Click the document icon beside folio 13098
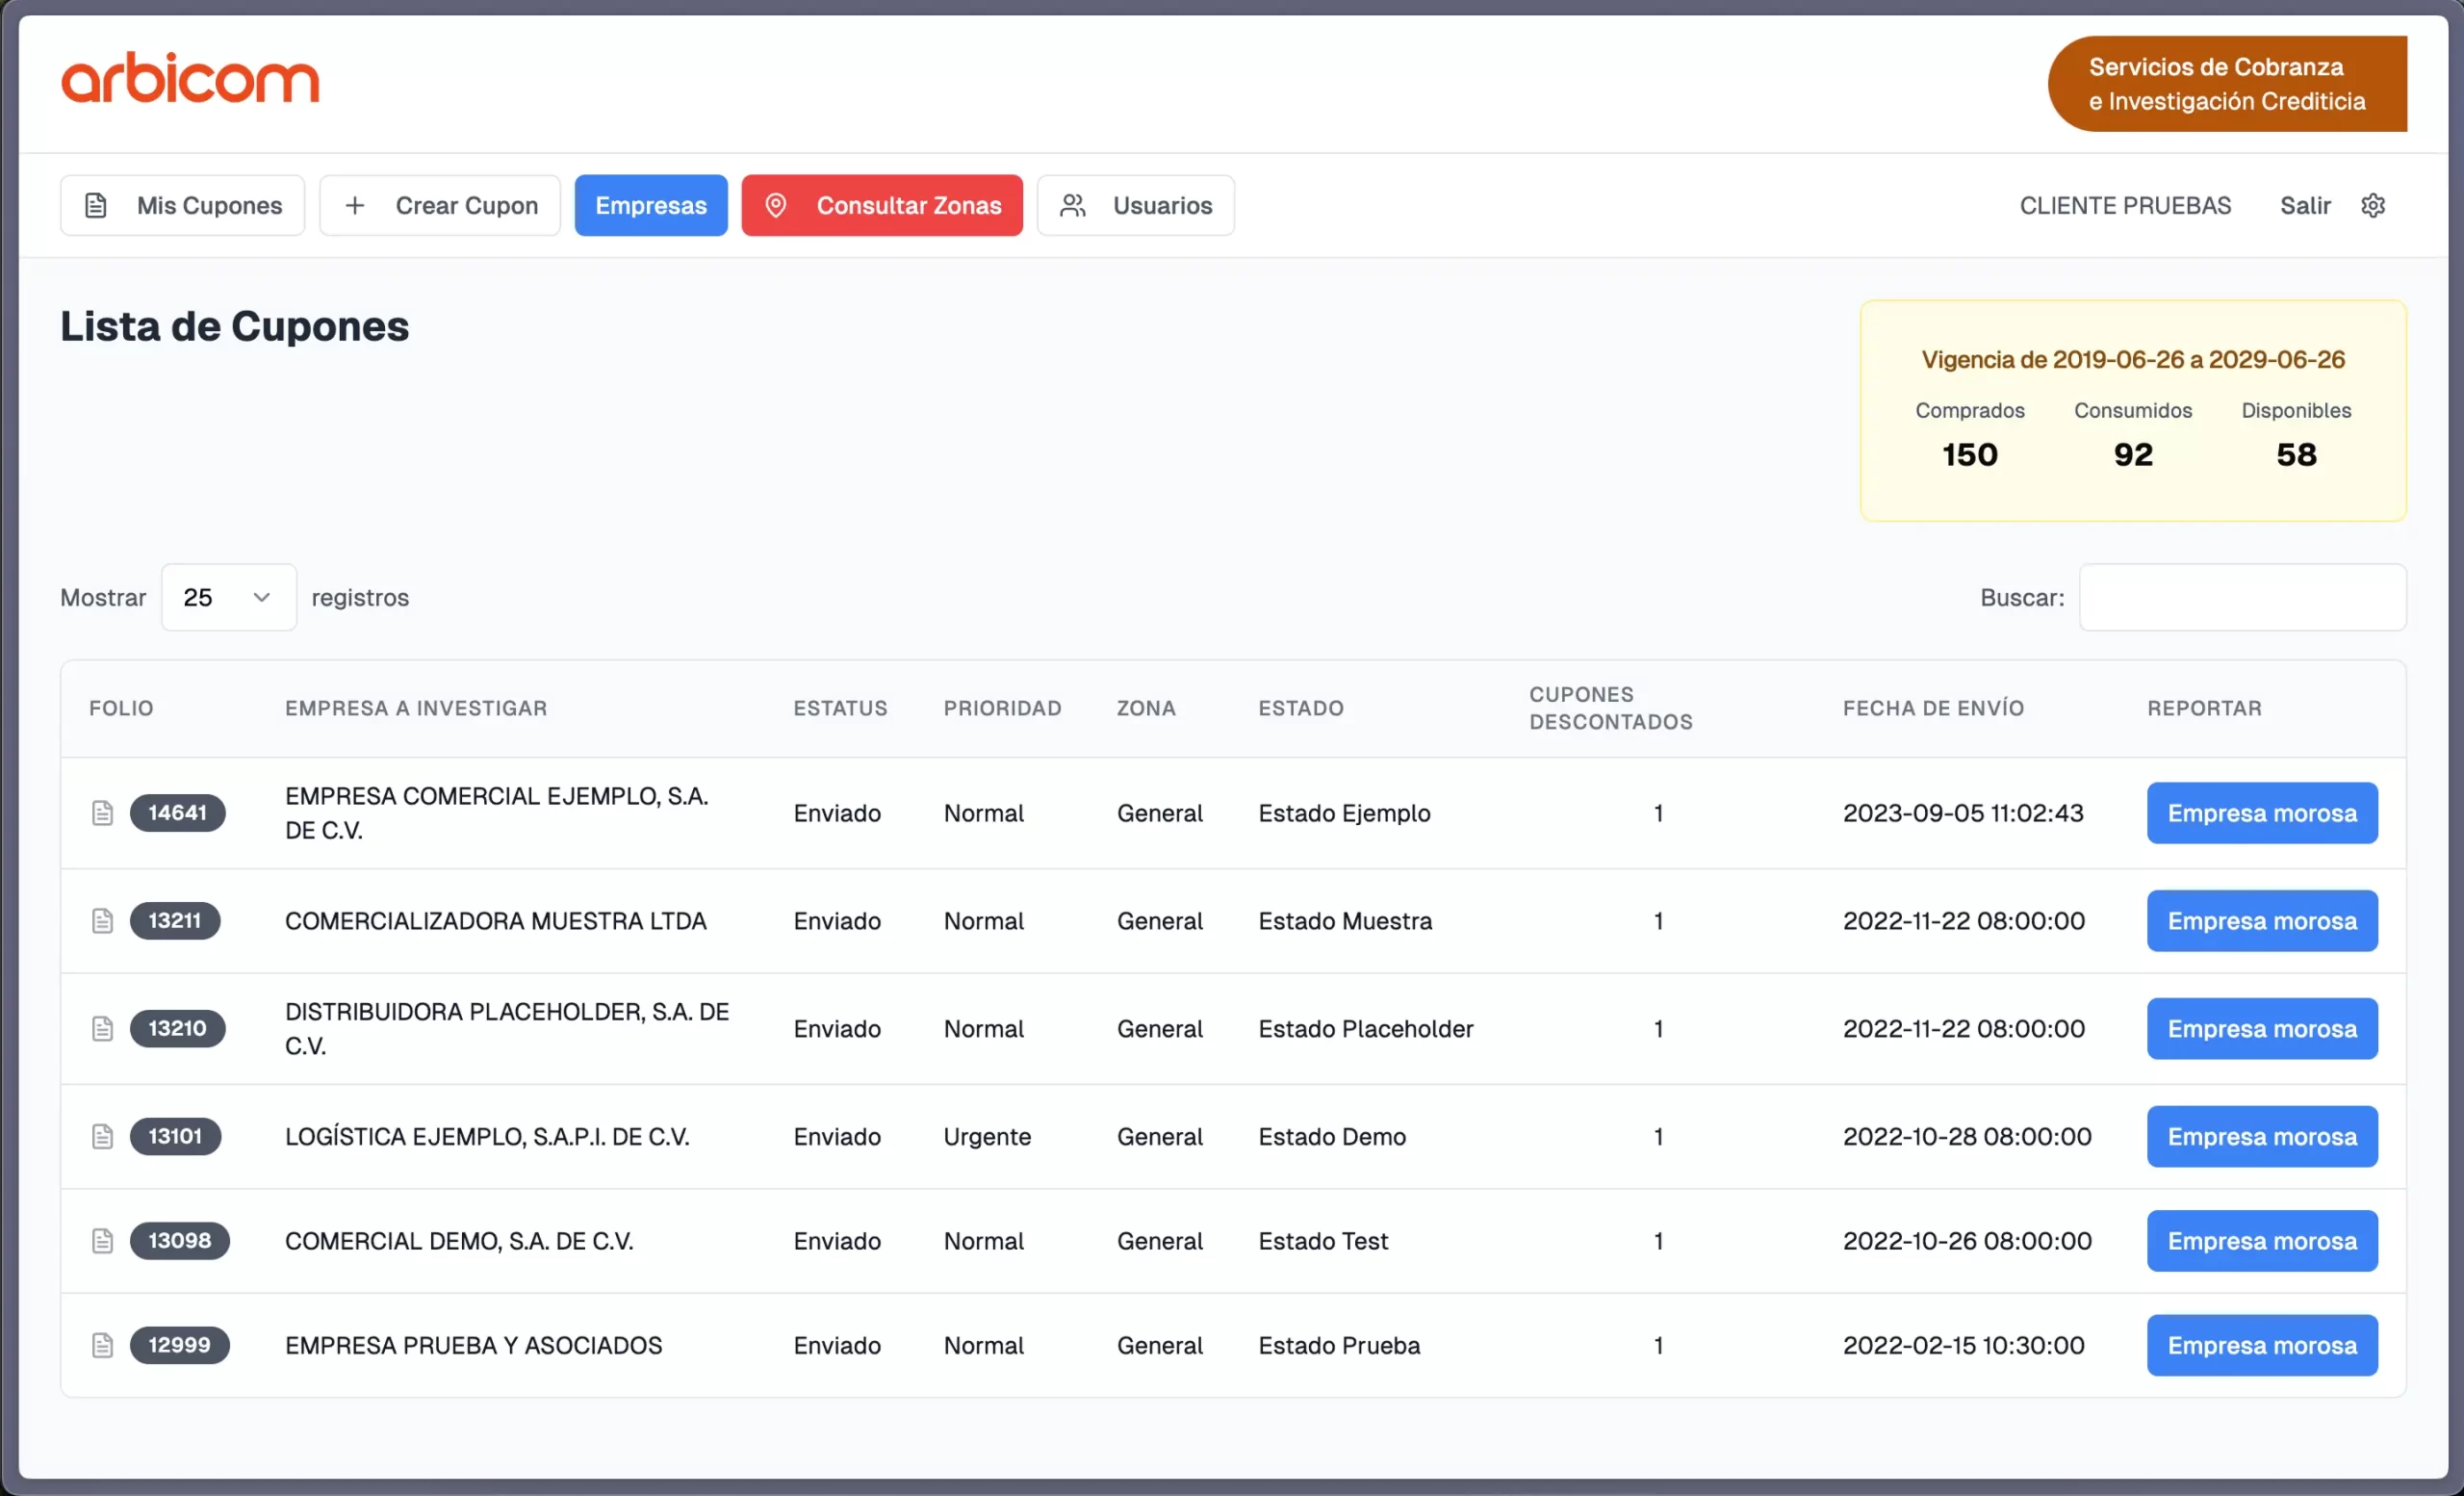 coord(102,1241)
